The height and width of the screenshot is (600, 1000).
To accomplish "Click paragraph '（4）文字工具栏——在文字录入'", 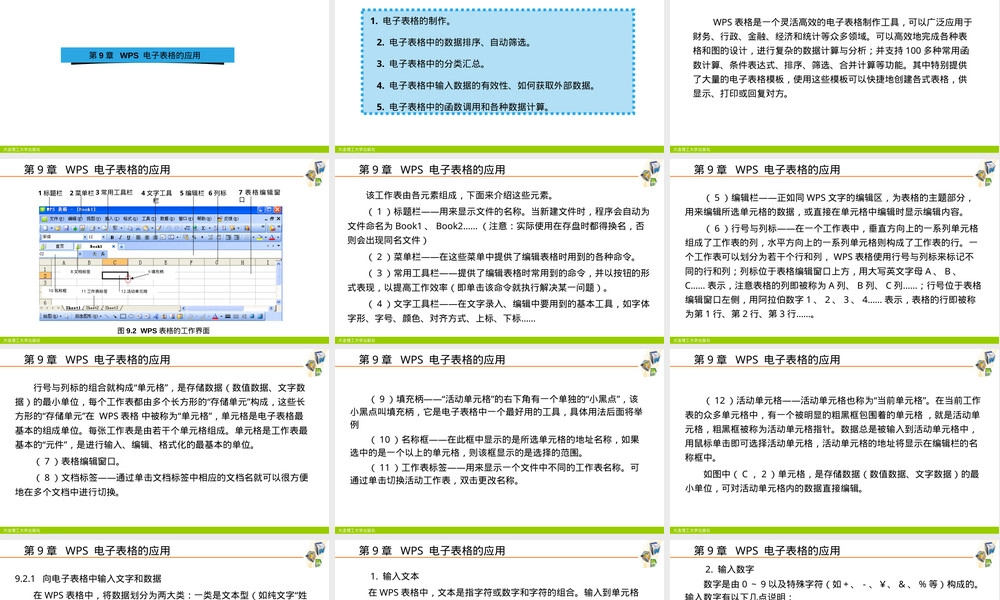I will click(x=499, y=311).
